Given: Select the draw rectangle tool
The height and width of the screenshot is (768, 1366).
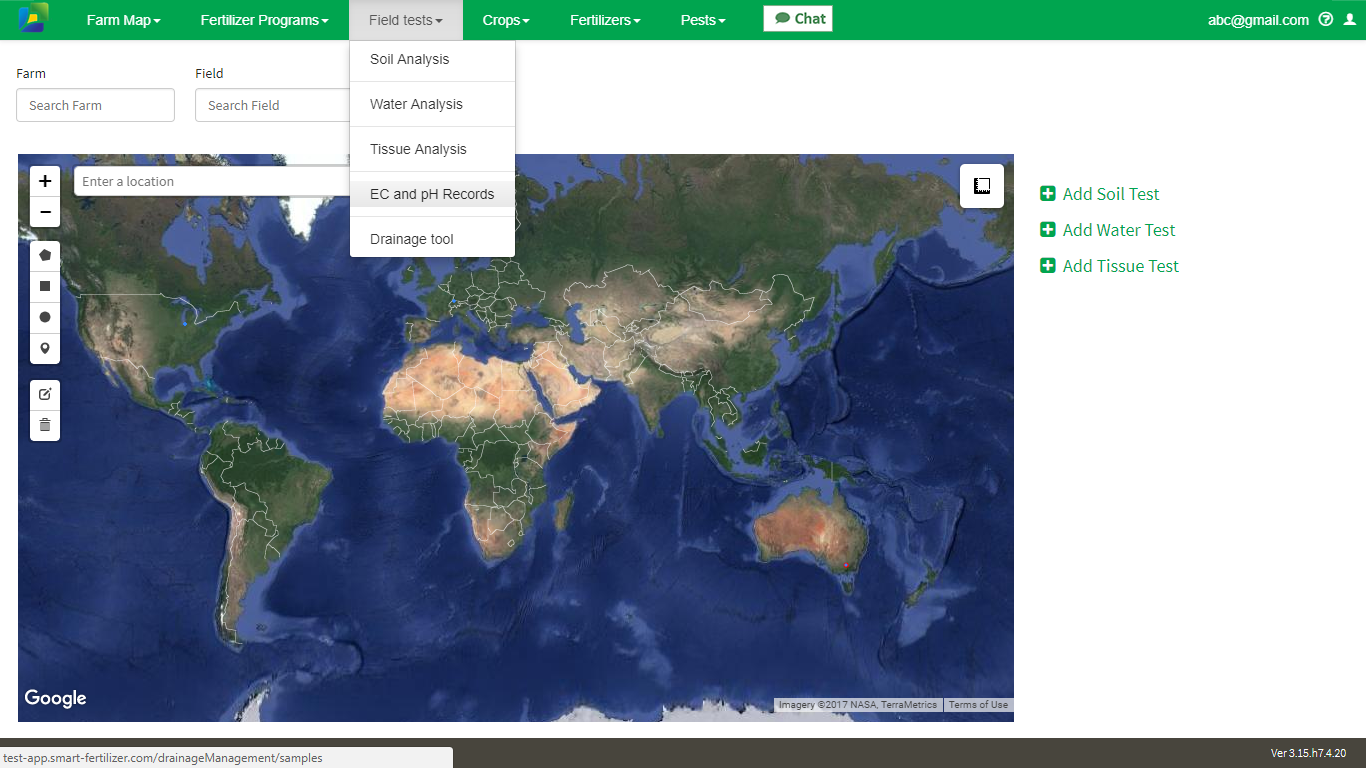Looking at the screenshot, I should tap(45, 287).
